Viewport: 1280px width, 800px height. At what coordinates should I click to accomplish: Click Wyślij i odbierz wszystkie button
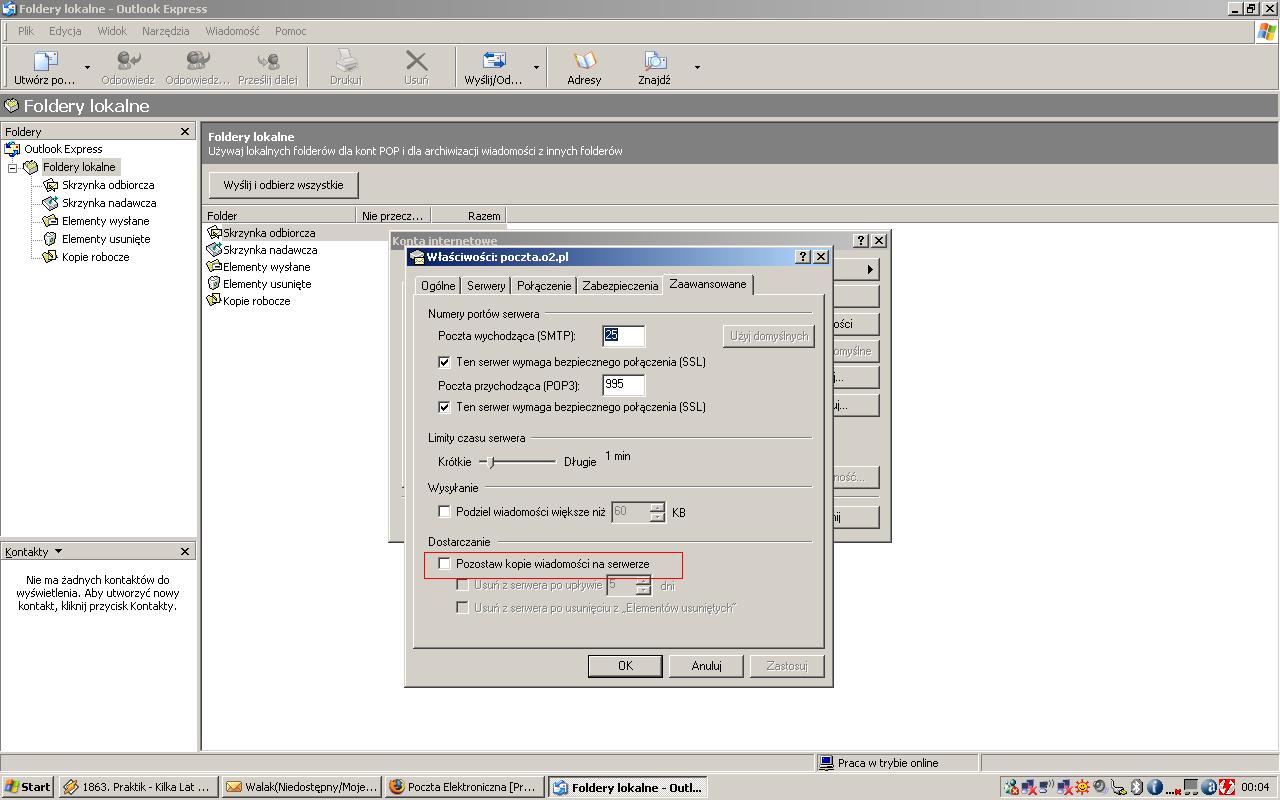(x=284, y=185)
